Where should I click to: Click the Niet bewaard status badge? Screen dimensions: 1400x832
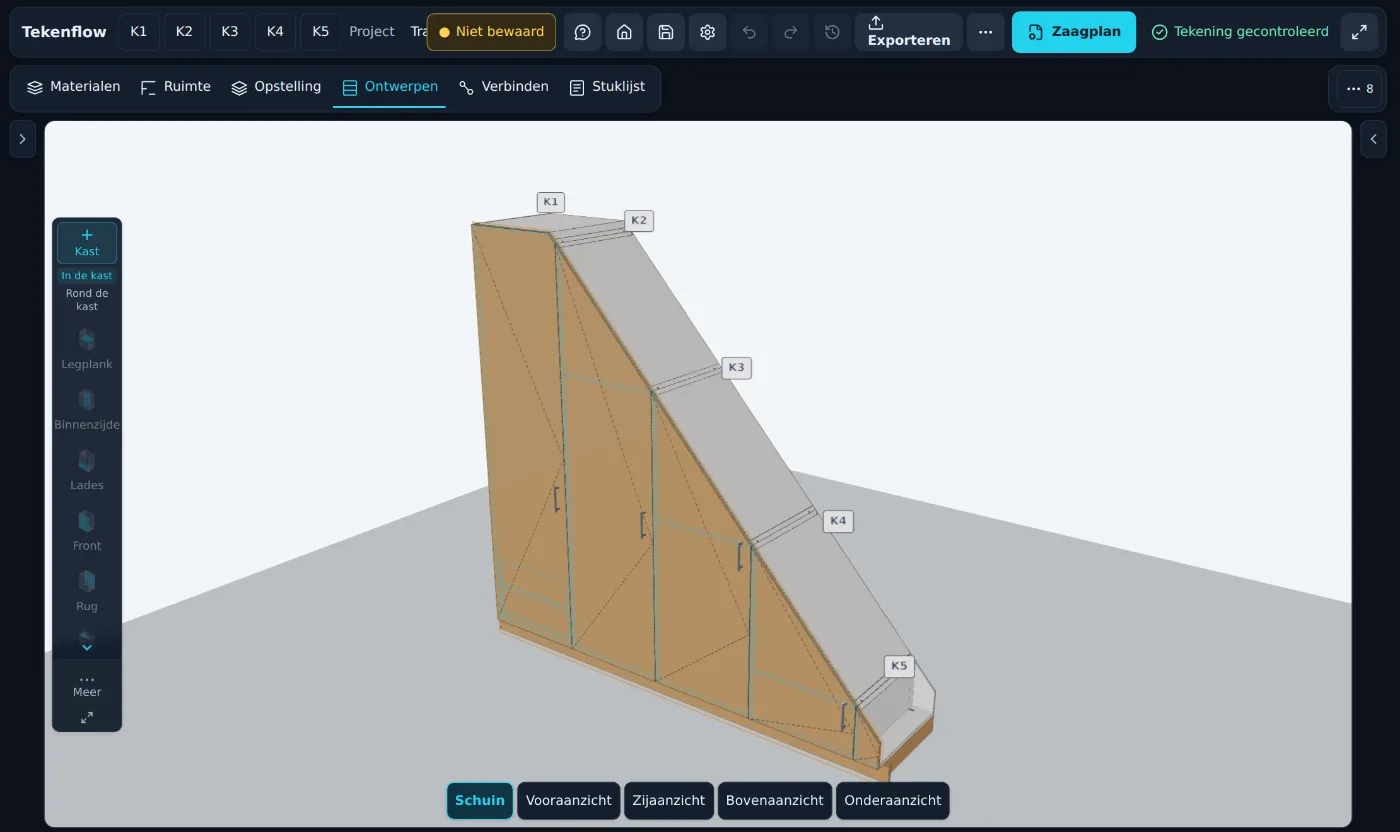[491, 32]
